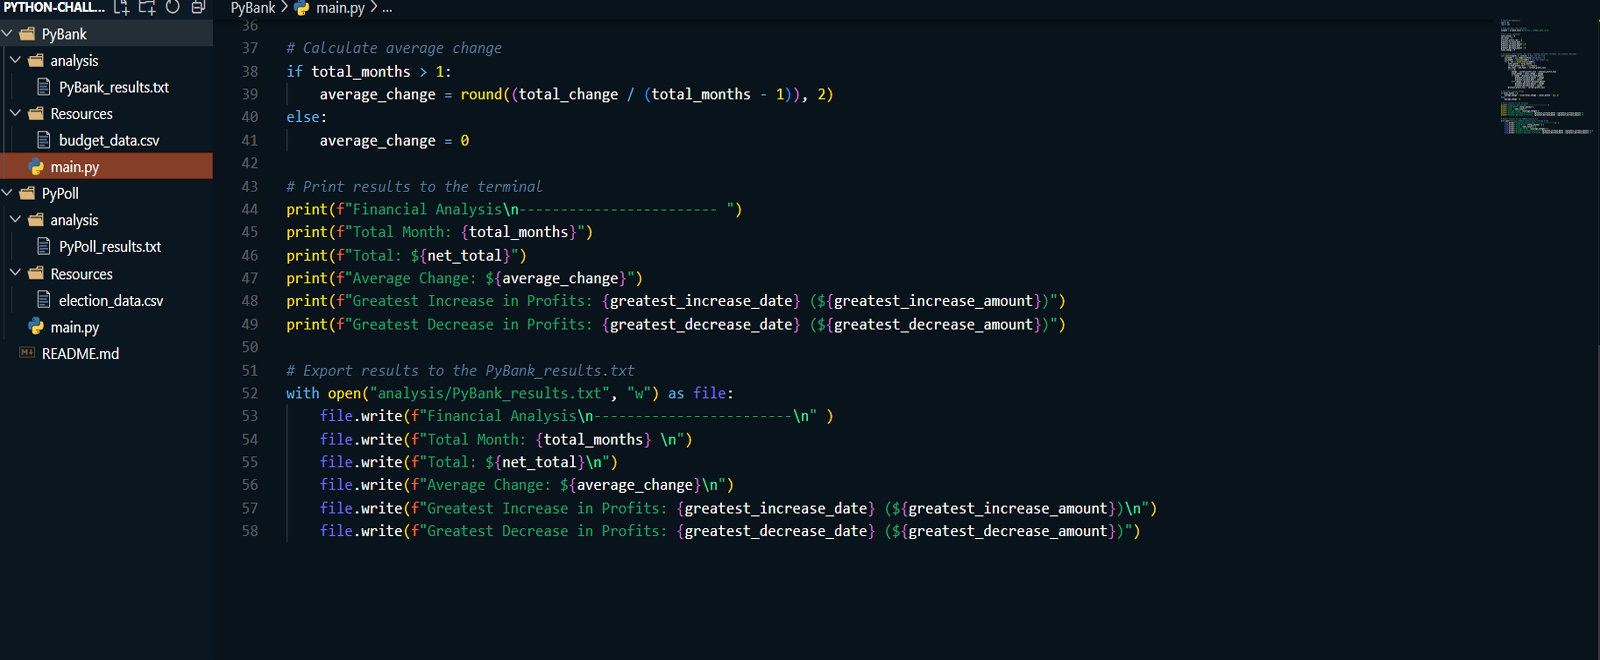Image resolution: width=1600 pixels, height=660 pixels.
Task: Click PyBank in the breadcrumb path
Action: [x=253, y=8]
